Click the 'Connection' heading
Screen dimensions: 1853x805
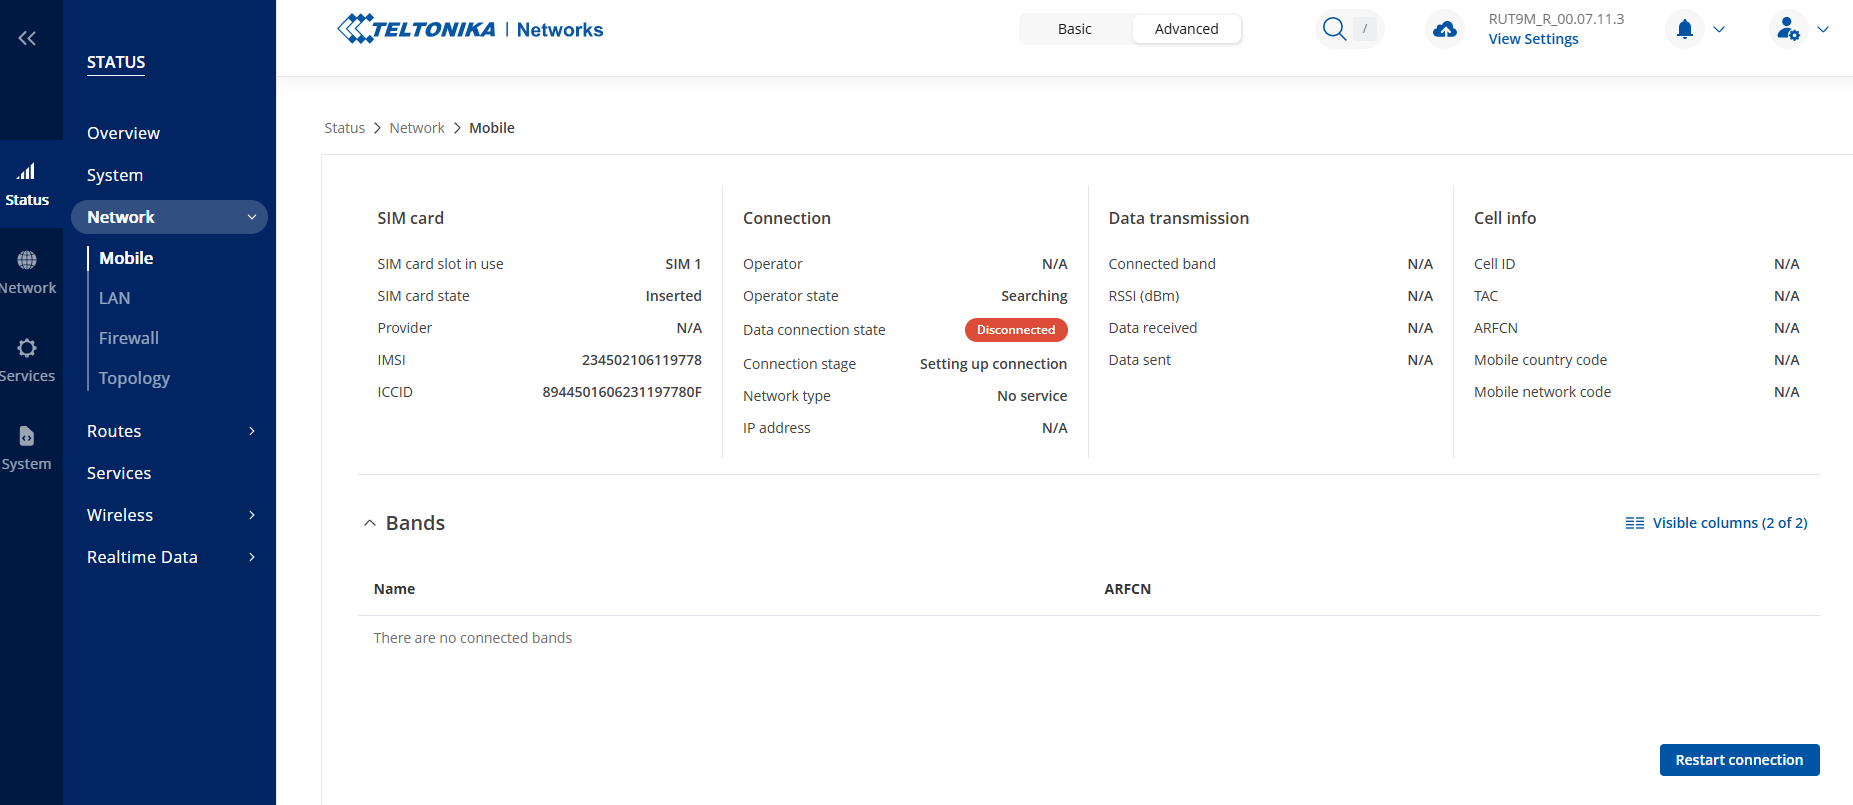tap(787, 218)
